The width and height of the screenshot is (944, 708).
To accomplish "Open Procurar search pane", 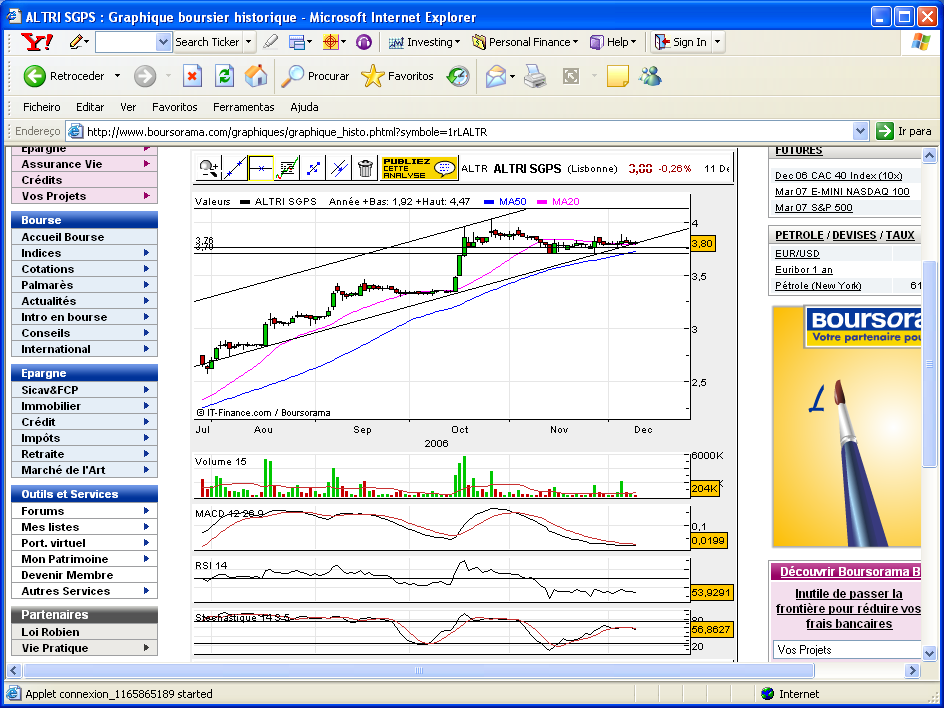I will pos(315,76).
